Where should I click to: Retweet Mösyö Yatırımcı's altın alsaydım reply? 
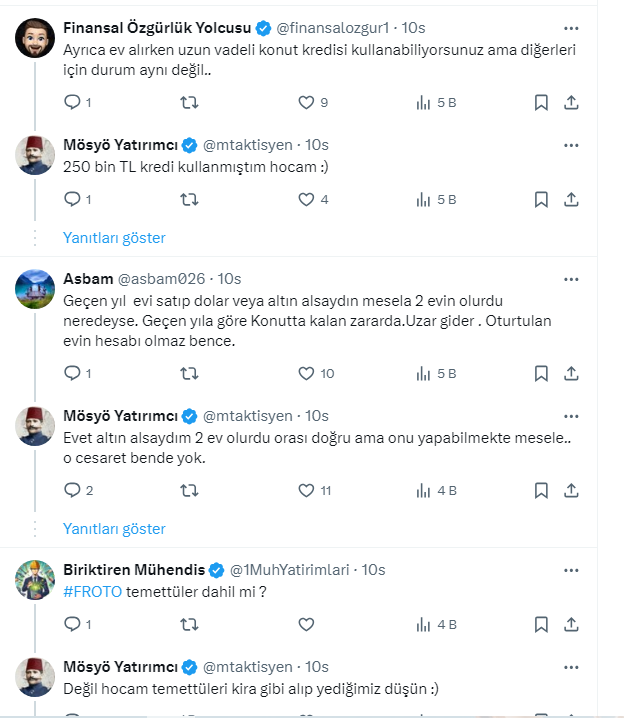pyautogui.click(x=188, y=490)
